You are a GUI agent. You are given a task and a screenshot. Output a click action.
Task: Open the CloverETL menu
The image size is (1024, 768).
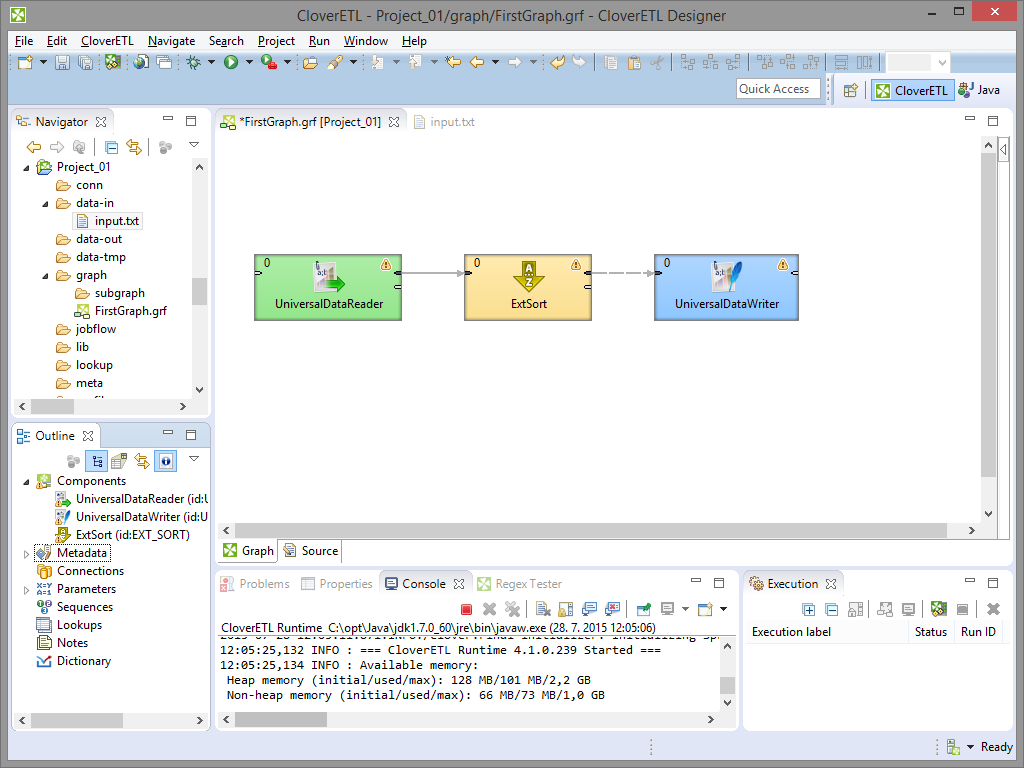pos(106,41)
